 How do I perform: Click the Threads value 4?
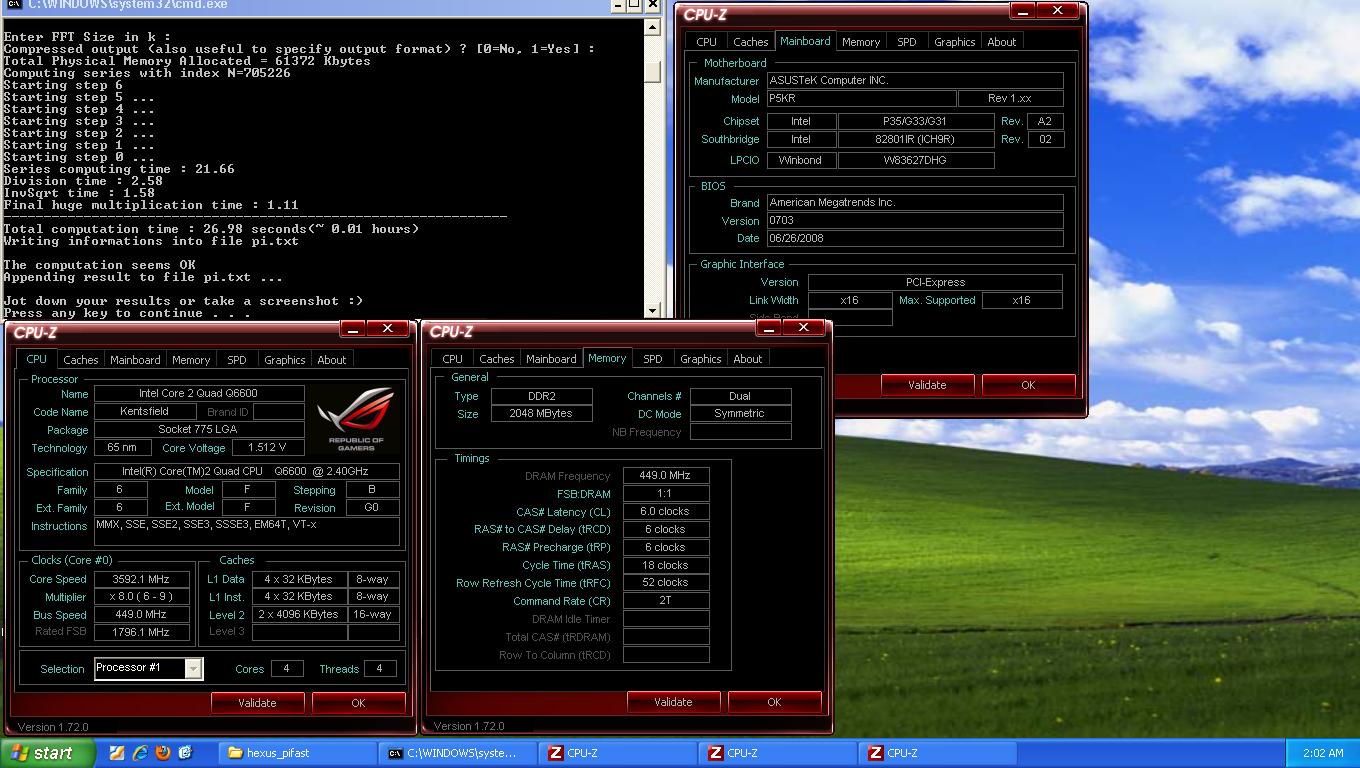(x=379, y=669)
